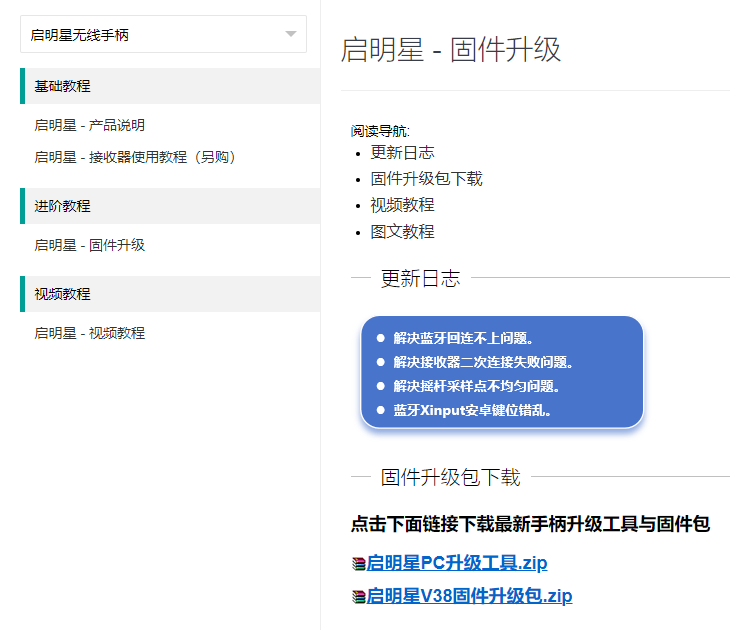Click the 阅读导航 label

[x=380, y=131]
